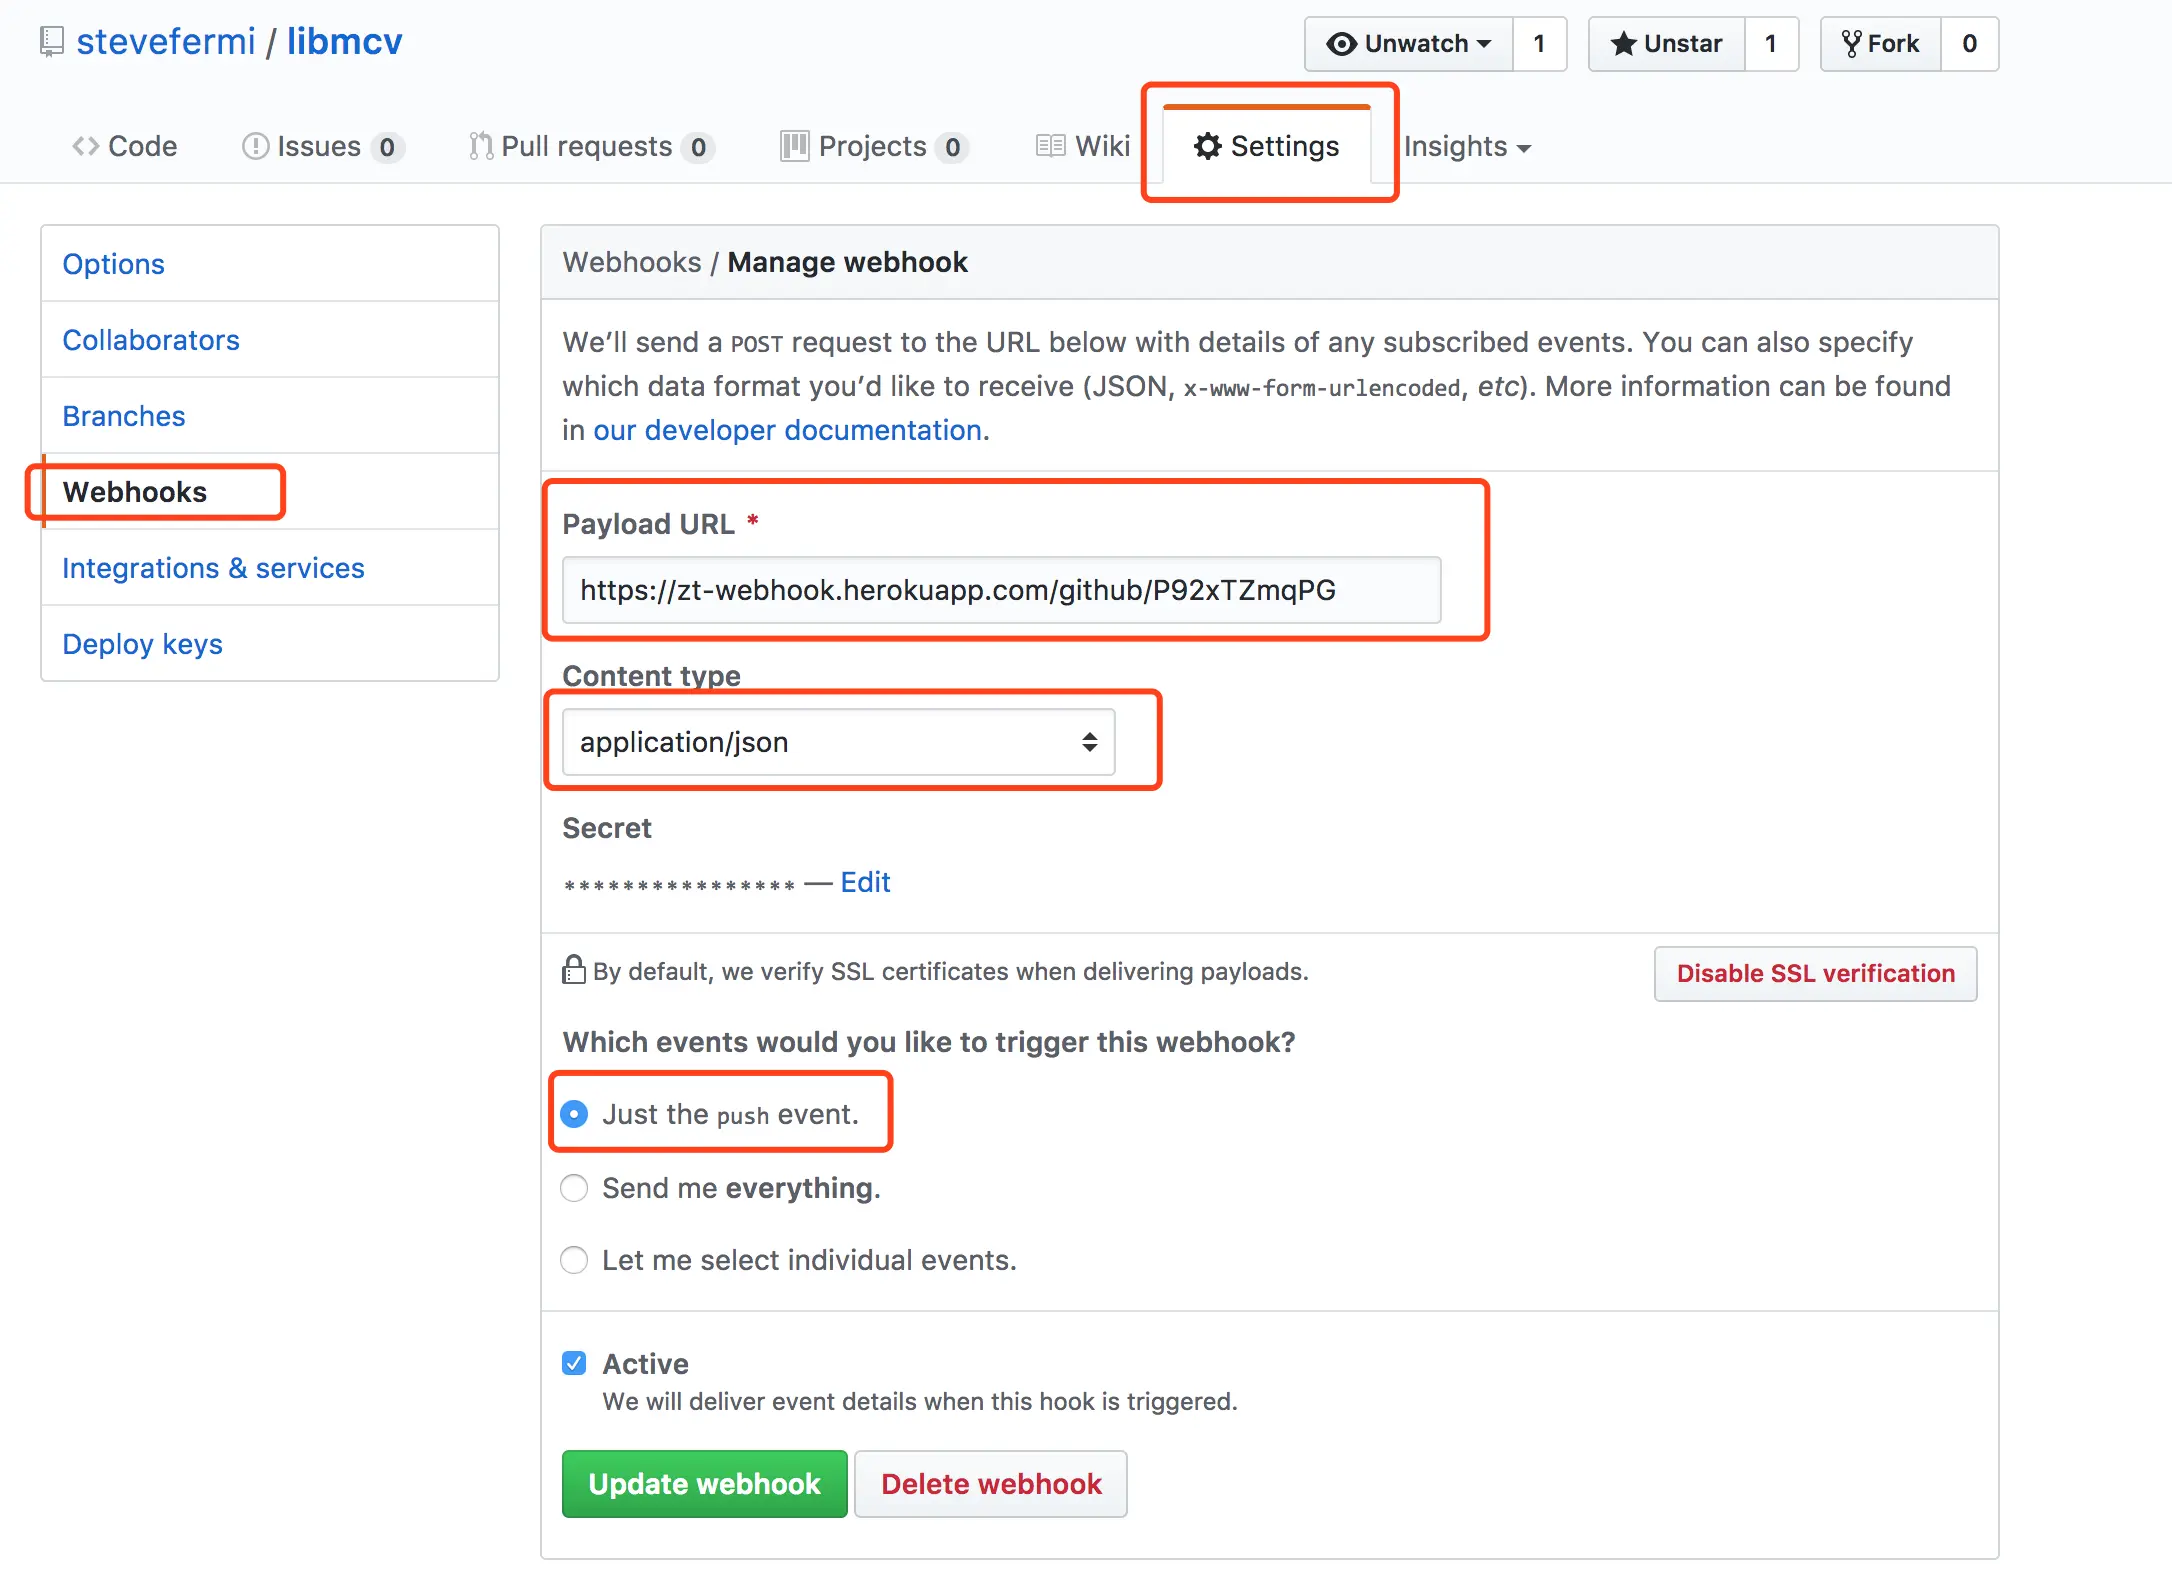Click the Code brackets icon

(x=85, y=146)
